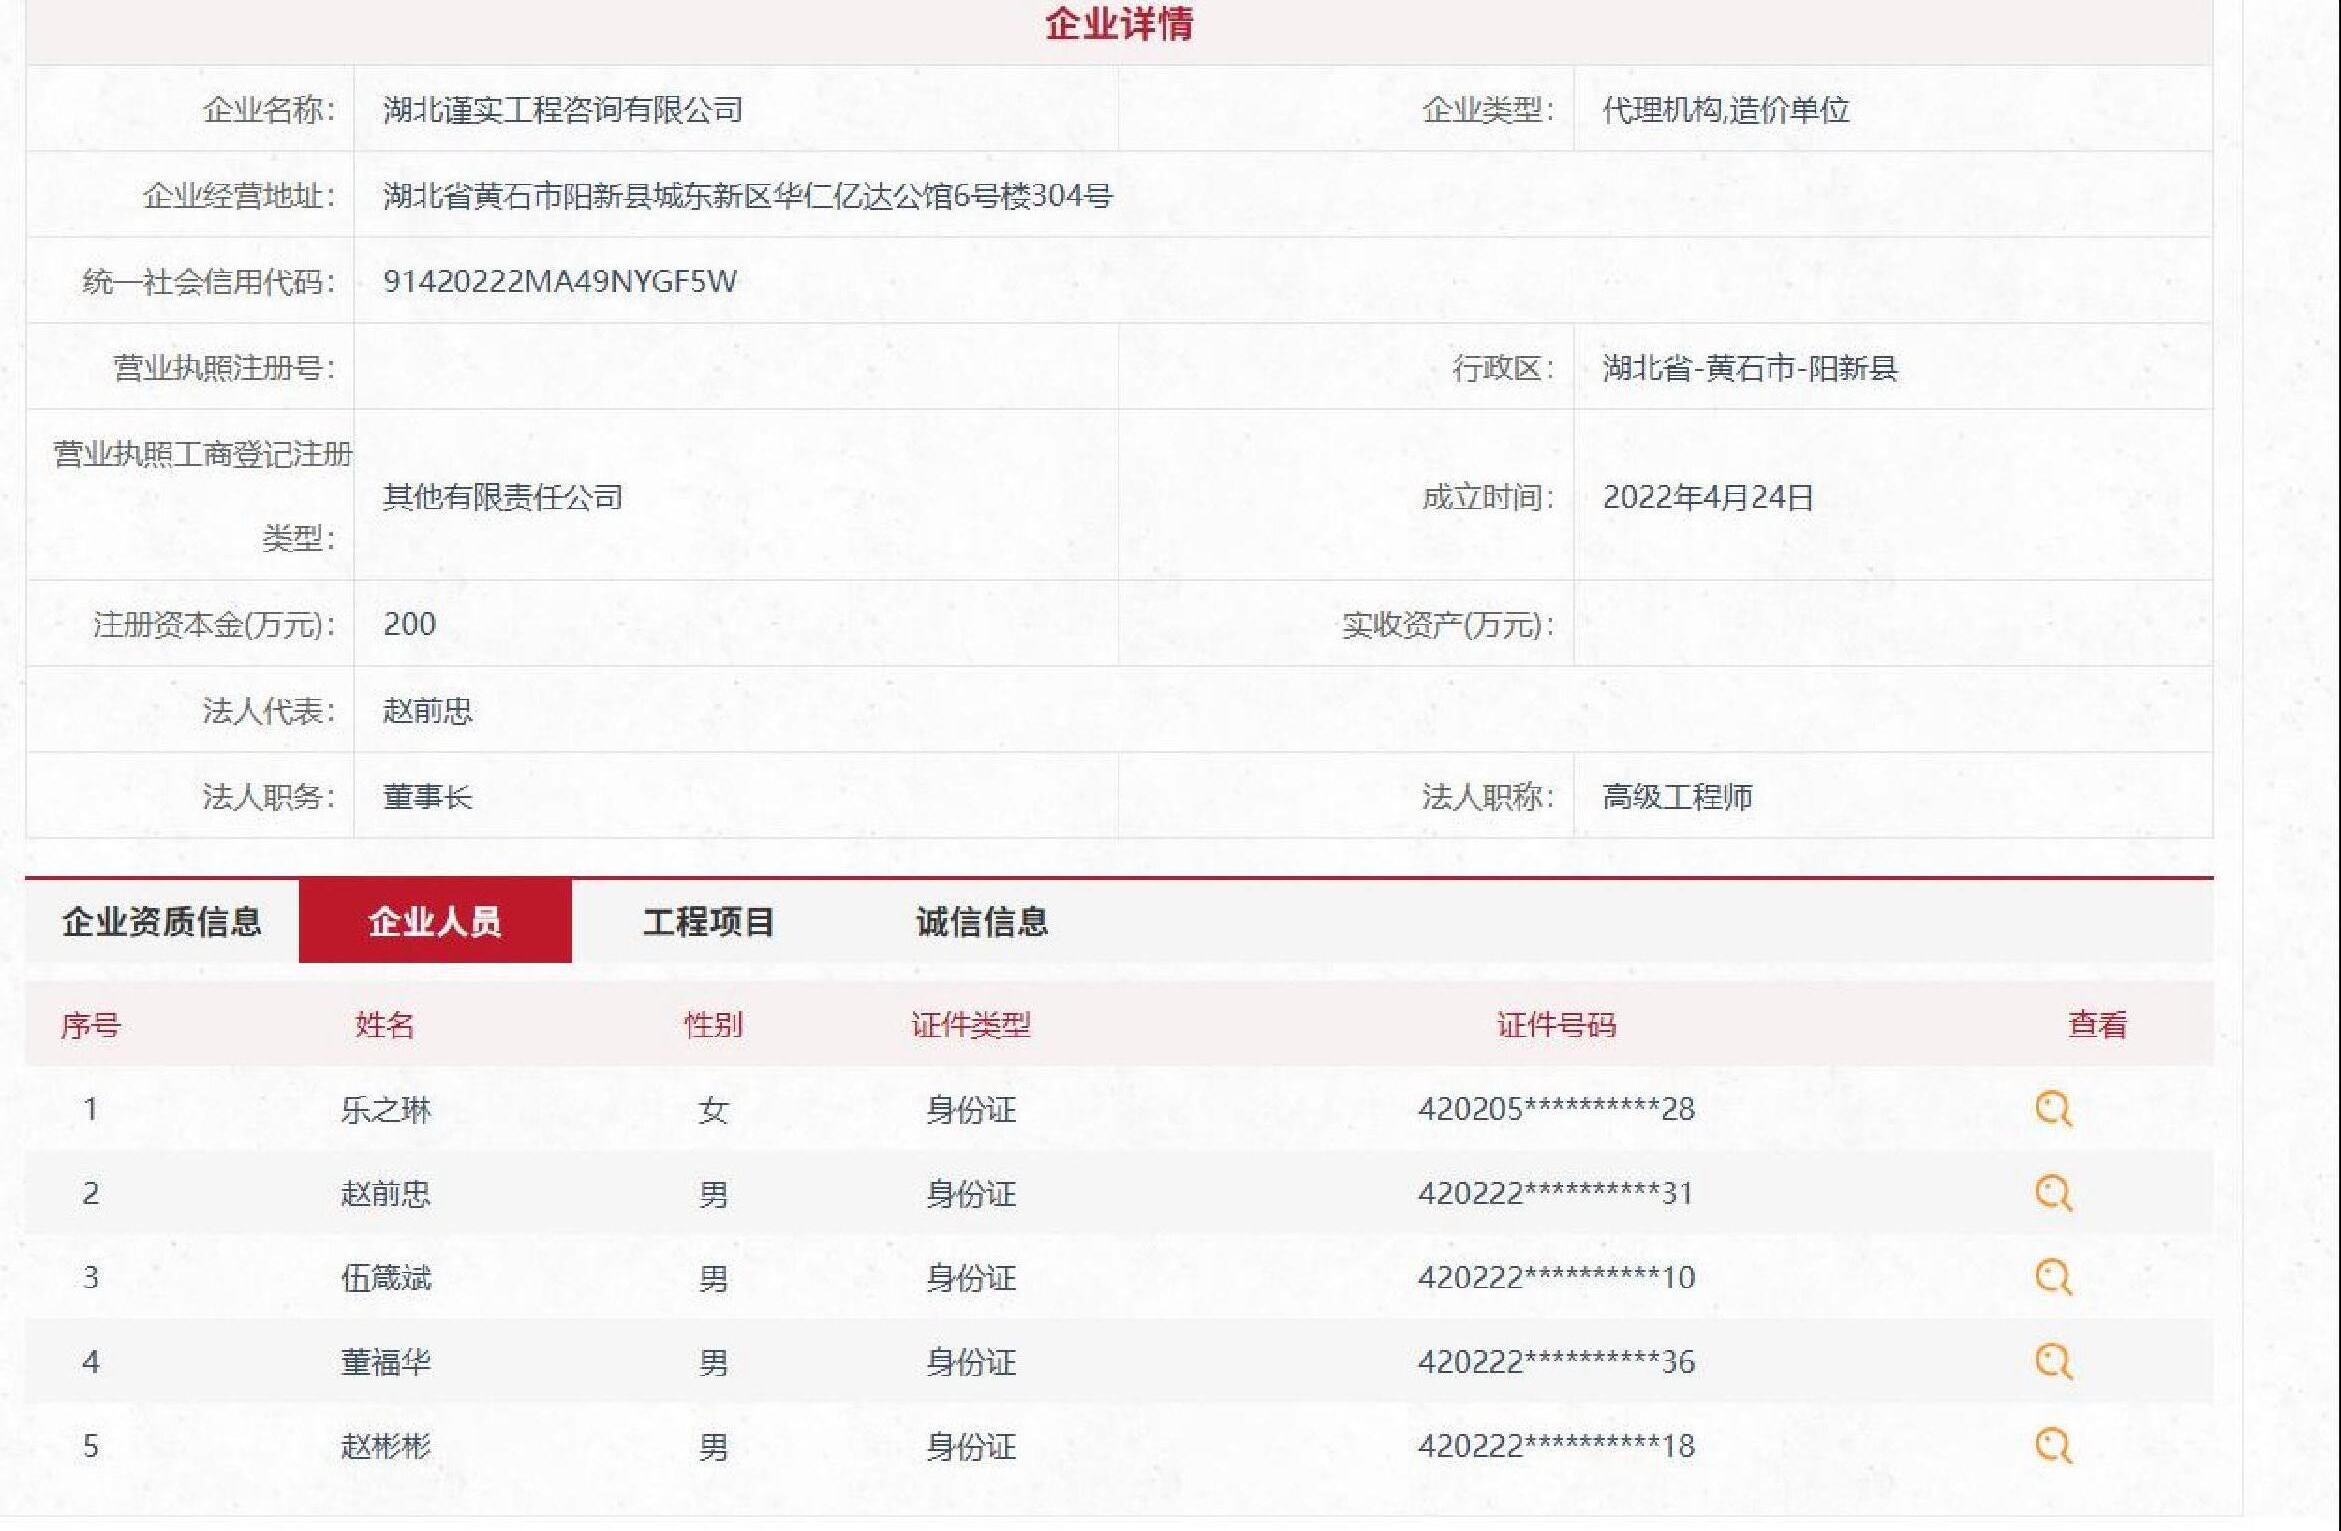Click credit code 91420222MA49NYGF5W
Screen dimensions: 2341x1531
[x=560, y=281]
